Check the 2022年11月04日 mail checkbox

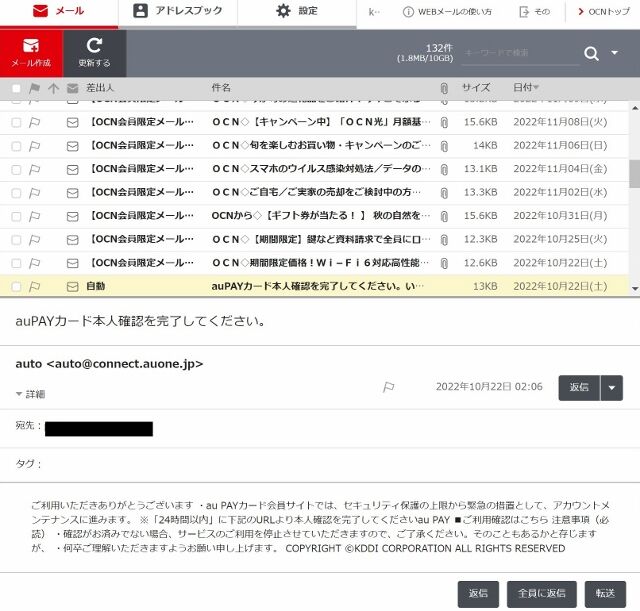pos(16,169)
